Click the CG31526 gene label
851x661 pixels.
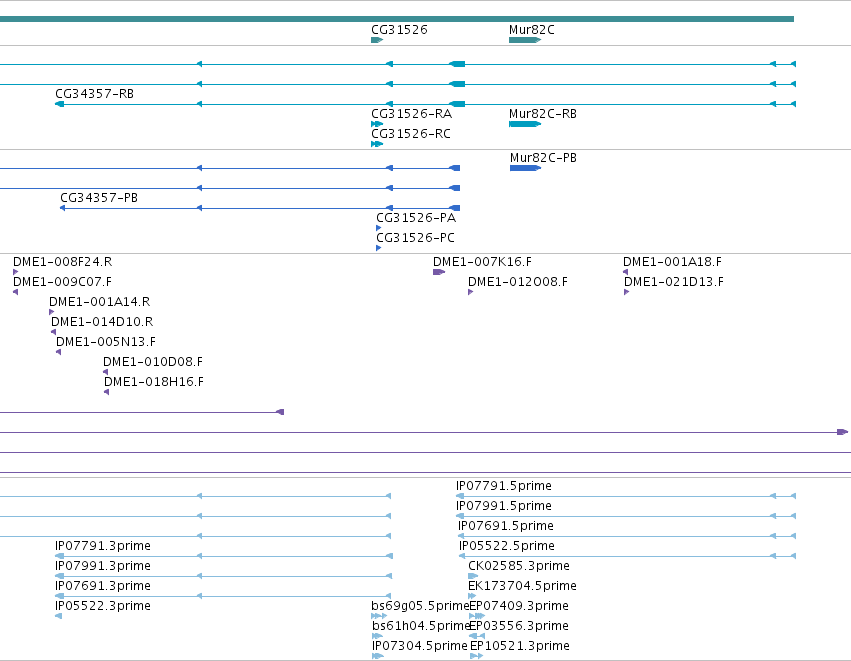click(x=399, y=30)
